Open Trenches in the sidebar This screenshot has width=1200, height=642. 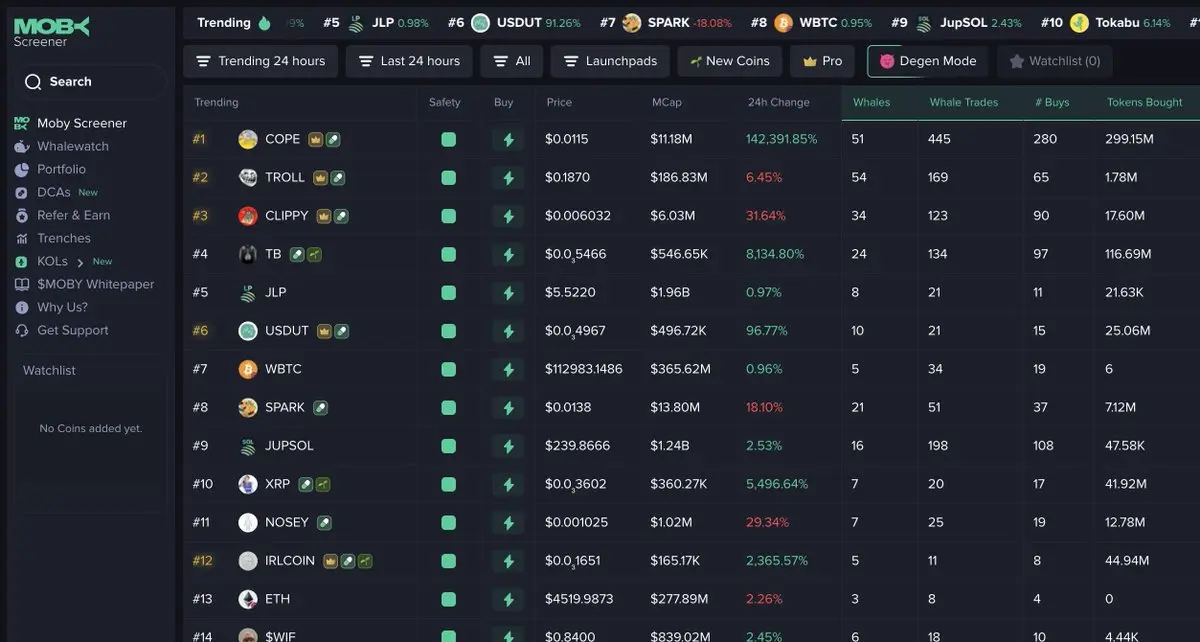(x=64, y=239)
